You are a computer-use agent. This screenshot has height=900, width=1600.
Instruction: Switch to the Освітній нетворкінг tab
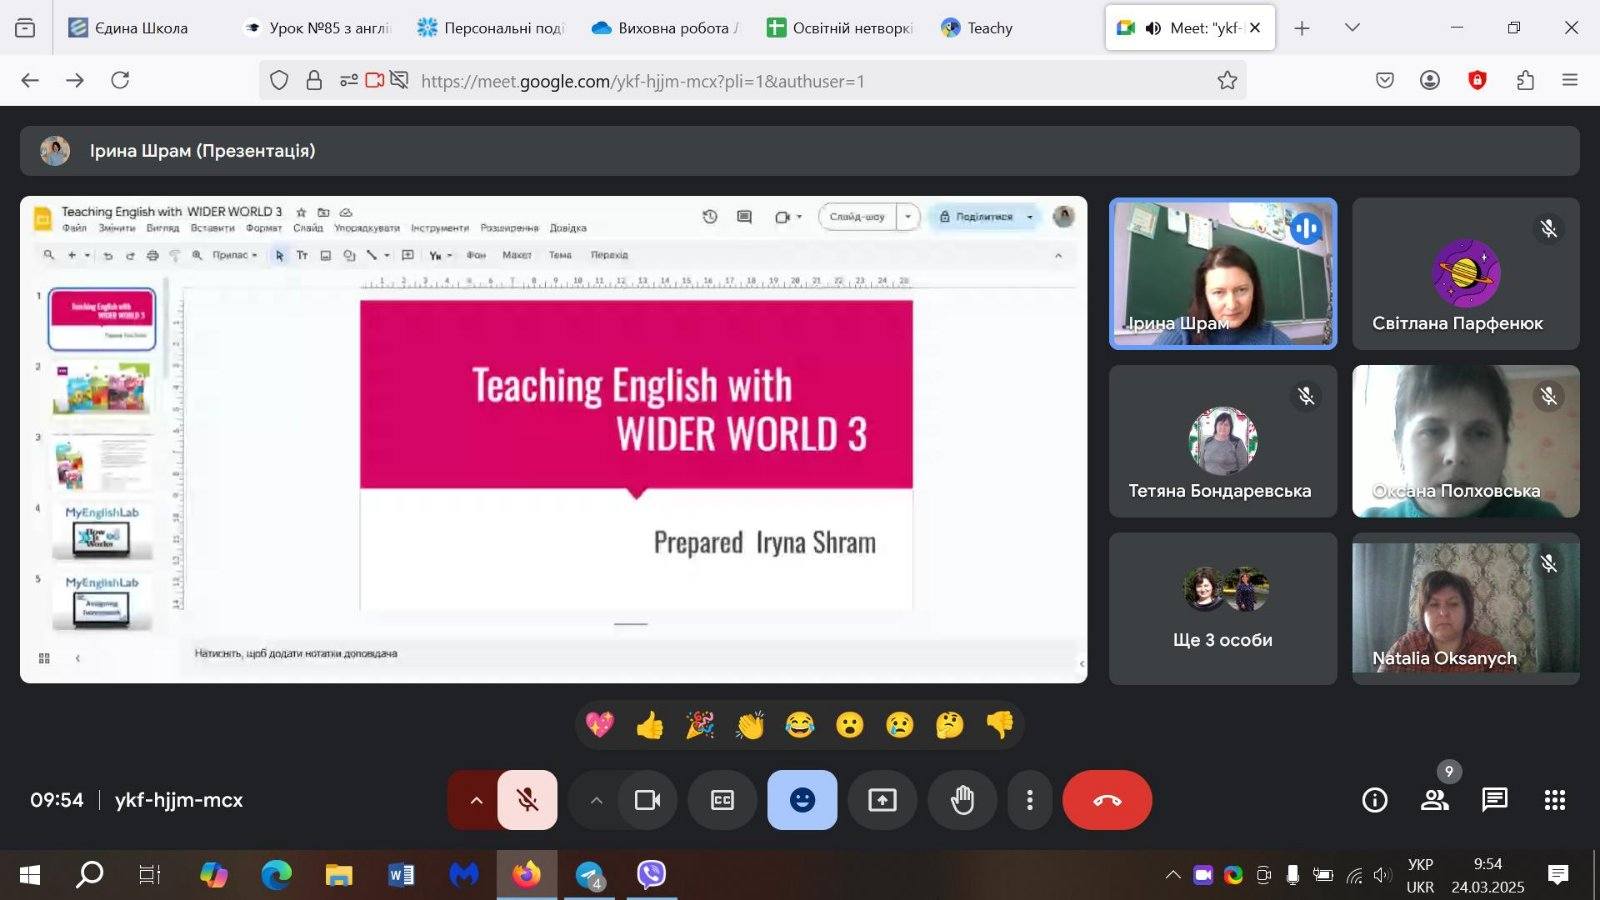coord(840,28)
